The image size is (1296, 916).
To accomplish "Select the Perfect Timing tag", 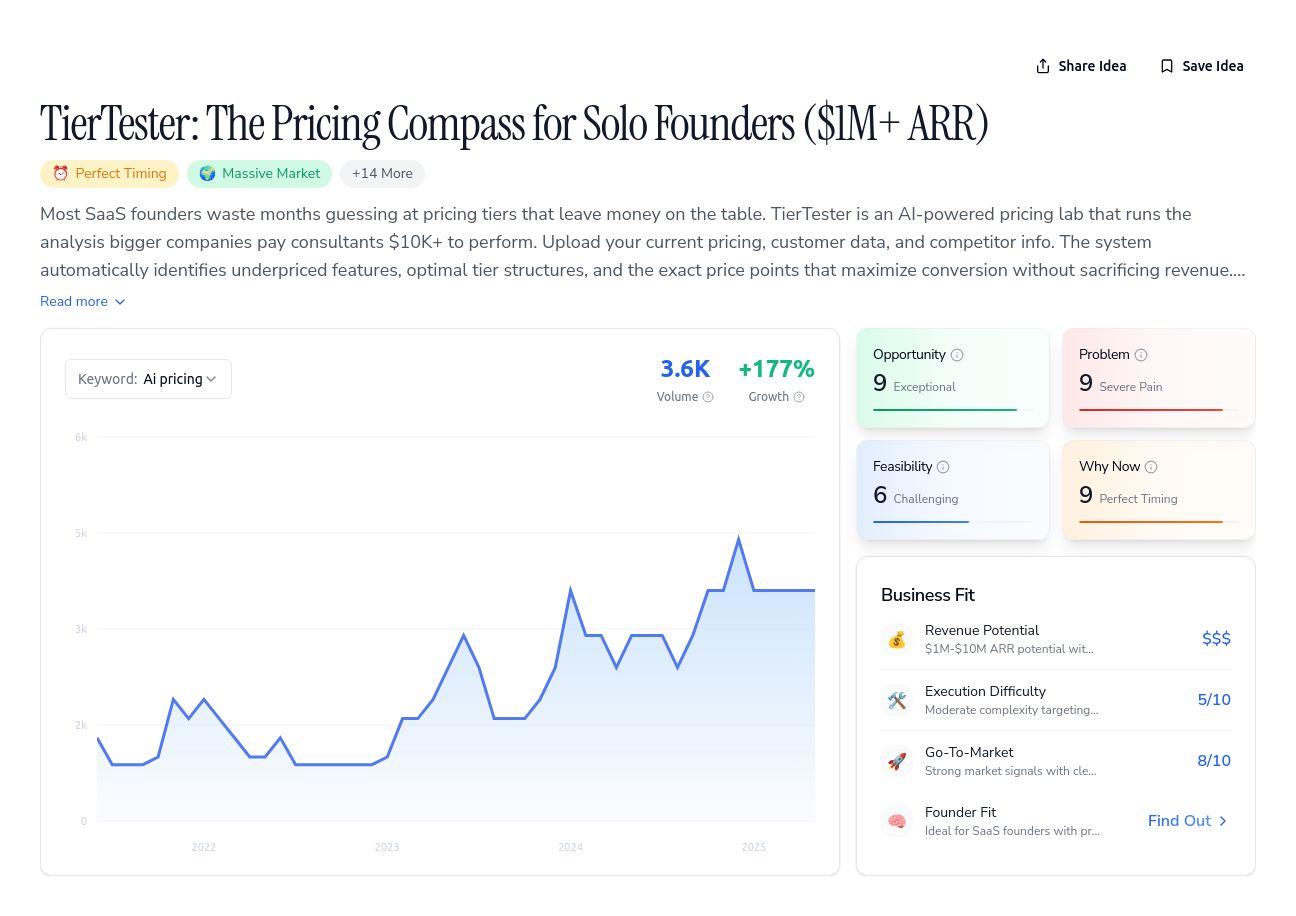I will pos(109,173).
